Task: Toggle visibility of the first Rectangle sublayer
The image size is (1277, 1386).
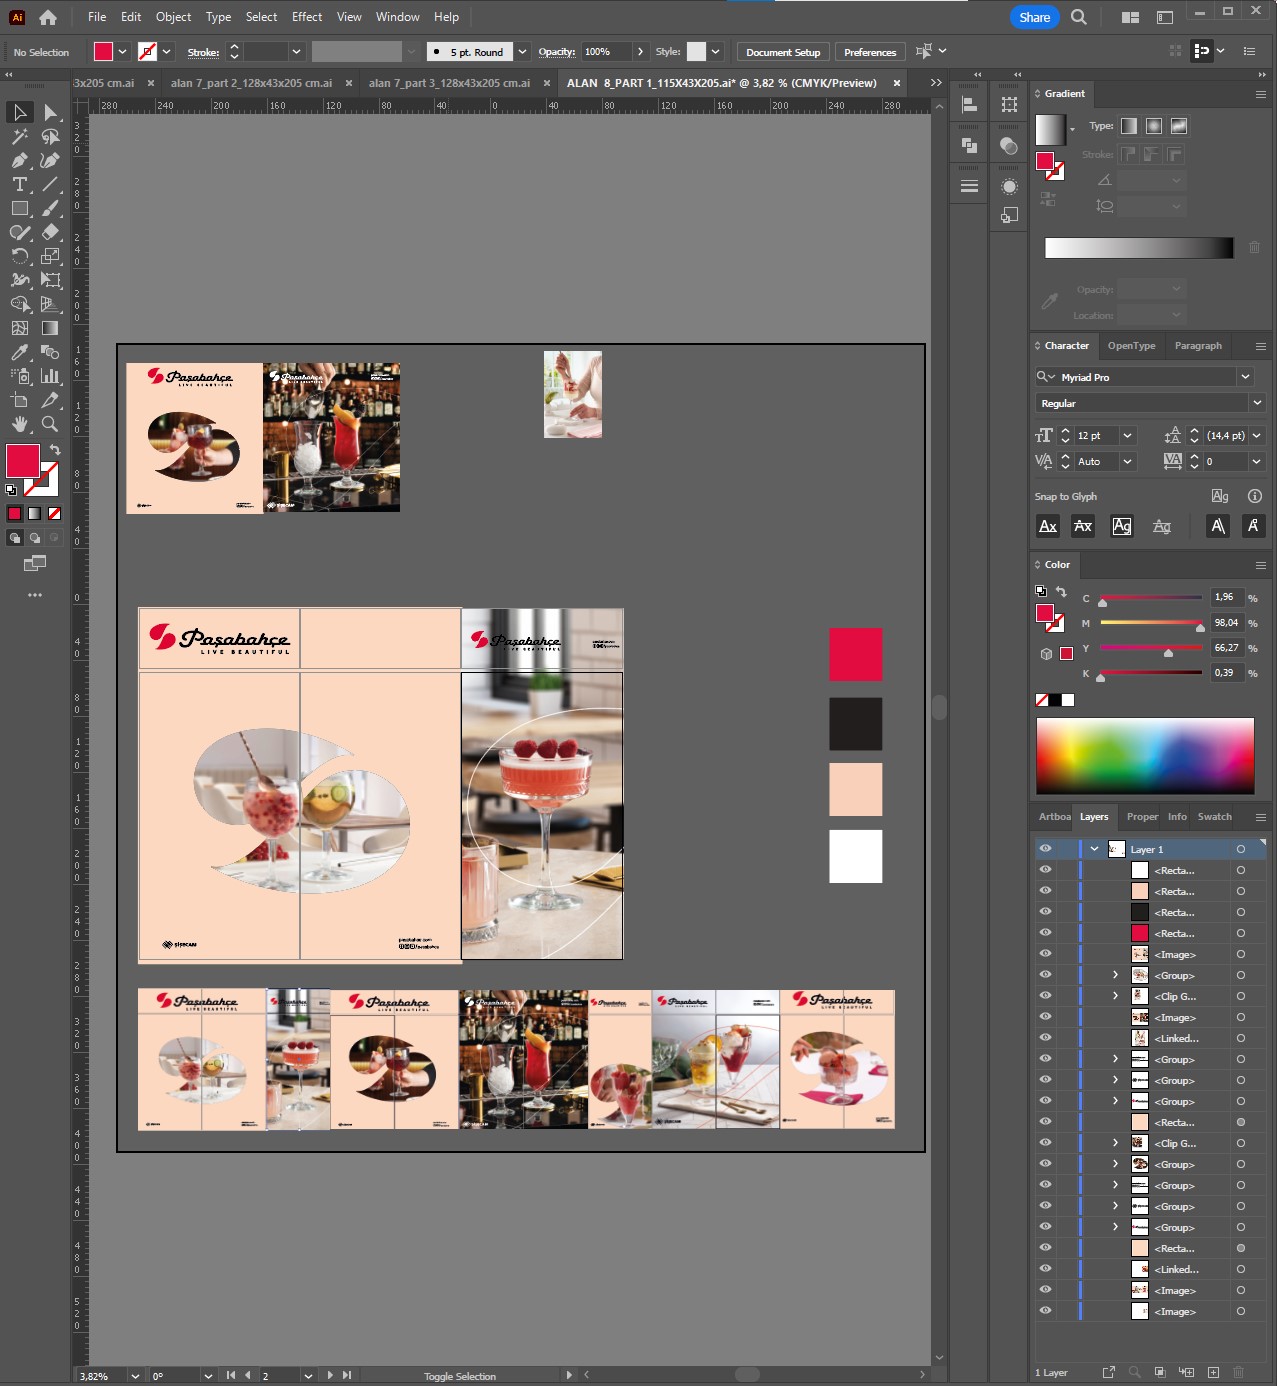Action: tap(1045, 870)
